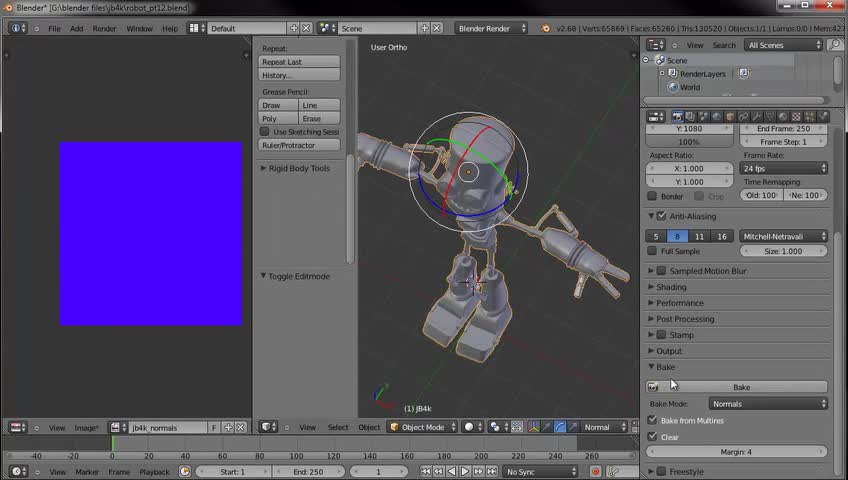Click the resolution 100% slider
This screenshot has width=848, height=480.
coord(689,142)
